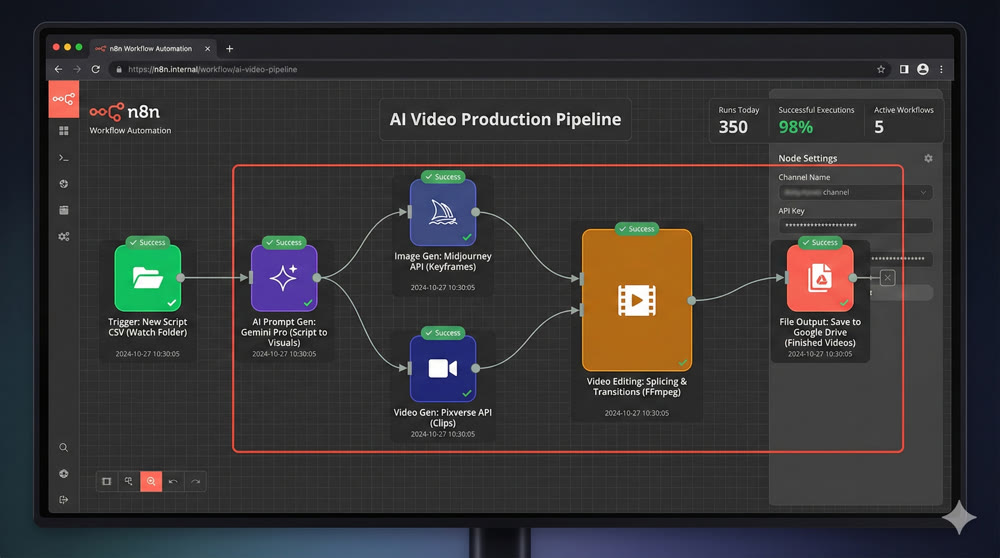The width and height of the screenshot is (1000, 558).
Task: Click the browser forward arrow
Action: click(x=77, y=69)
